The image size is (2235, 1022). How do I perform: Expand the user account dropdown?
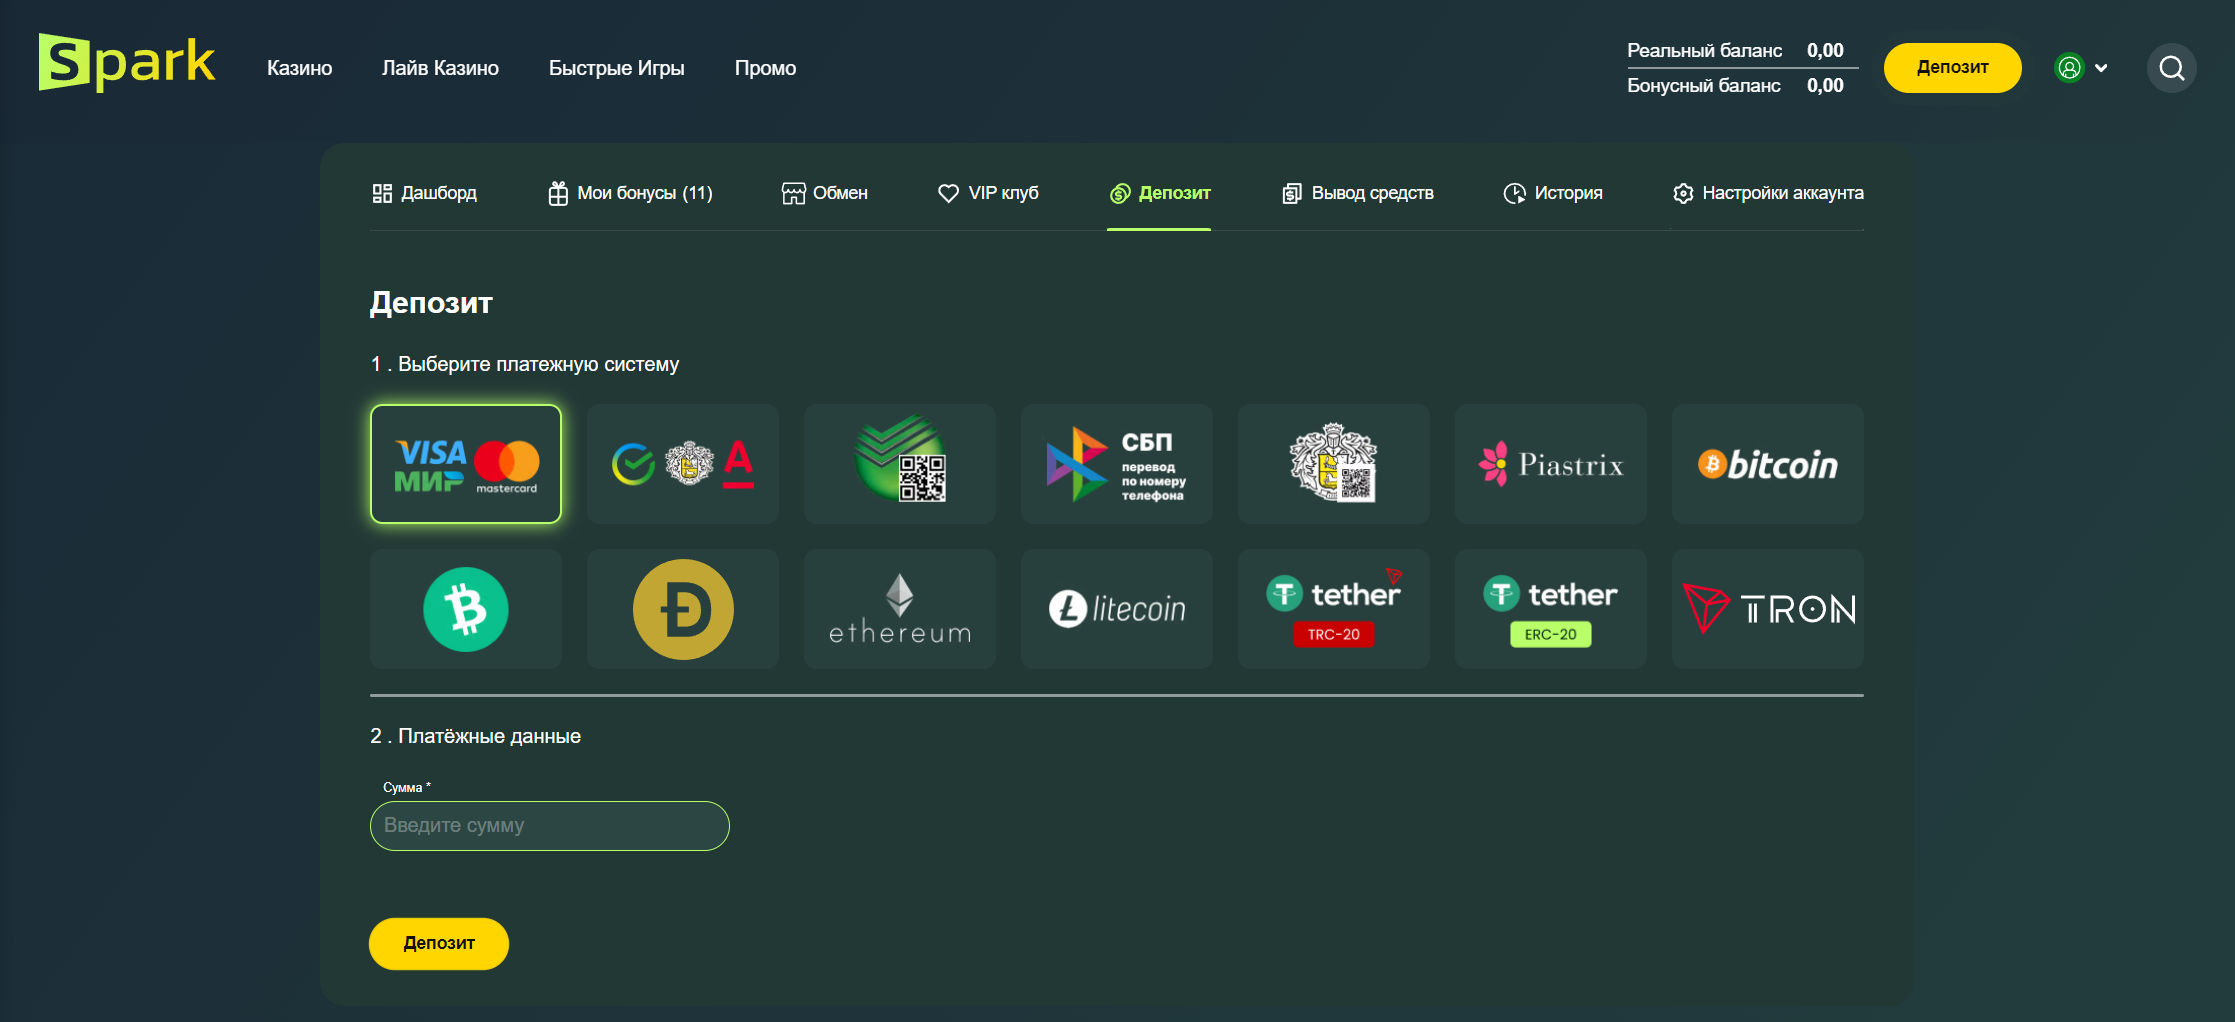pos(2082,68)
